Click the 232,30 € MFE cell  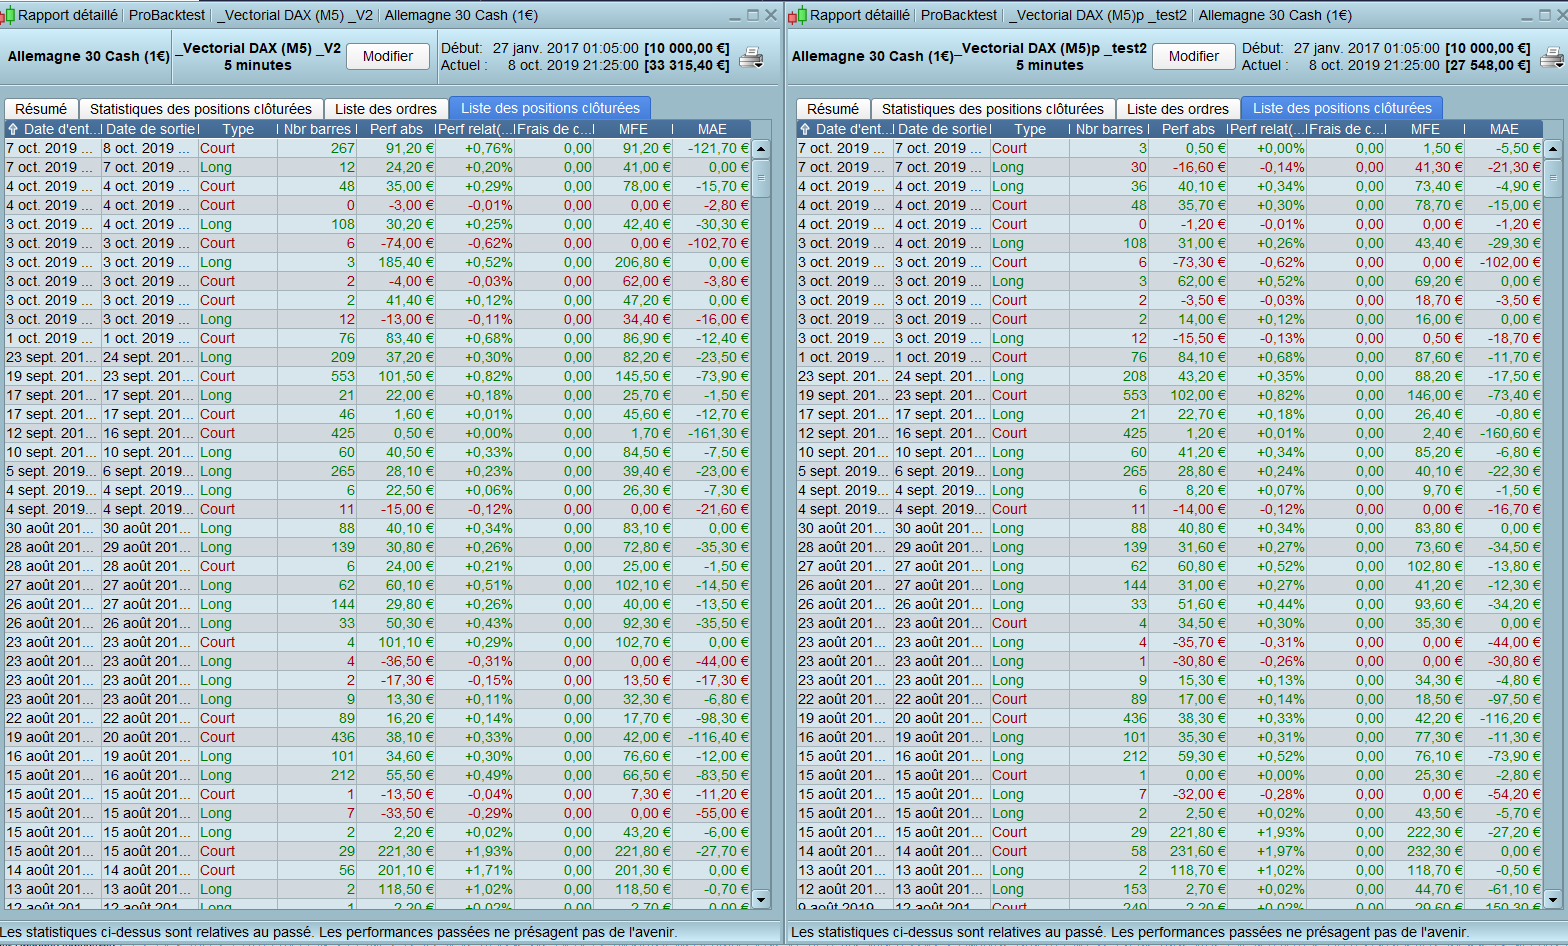[x=1425, y=851]
